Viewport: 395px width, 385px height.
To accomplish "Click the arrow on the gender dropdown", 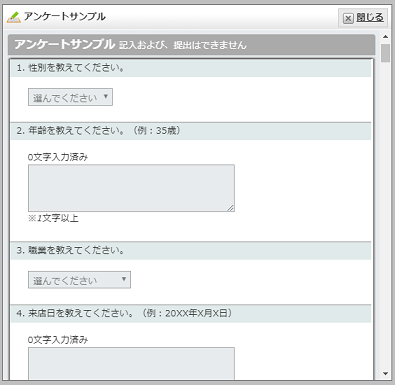I will click(106, 96).
